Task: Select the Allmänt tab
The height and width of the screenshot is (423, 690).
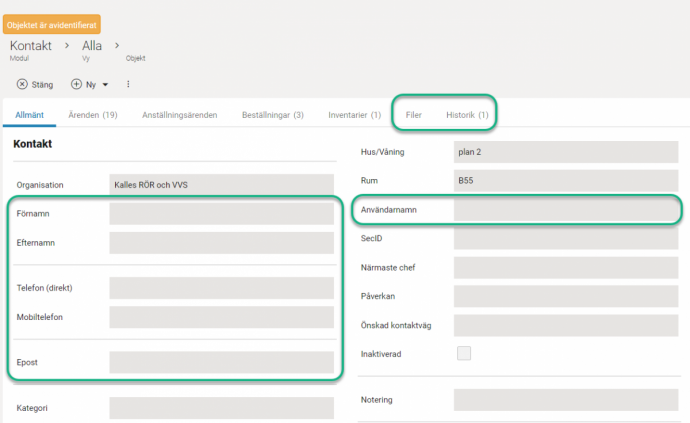Action: click(28, 115)
